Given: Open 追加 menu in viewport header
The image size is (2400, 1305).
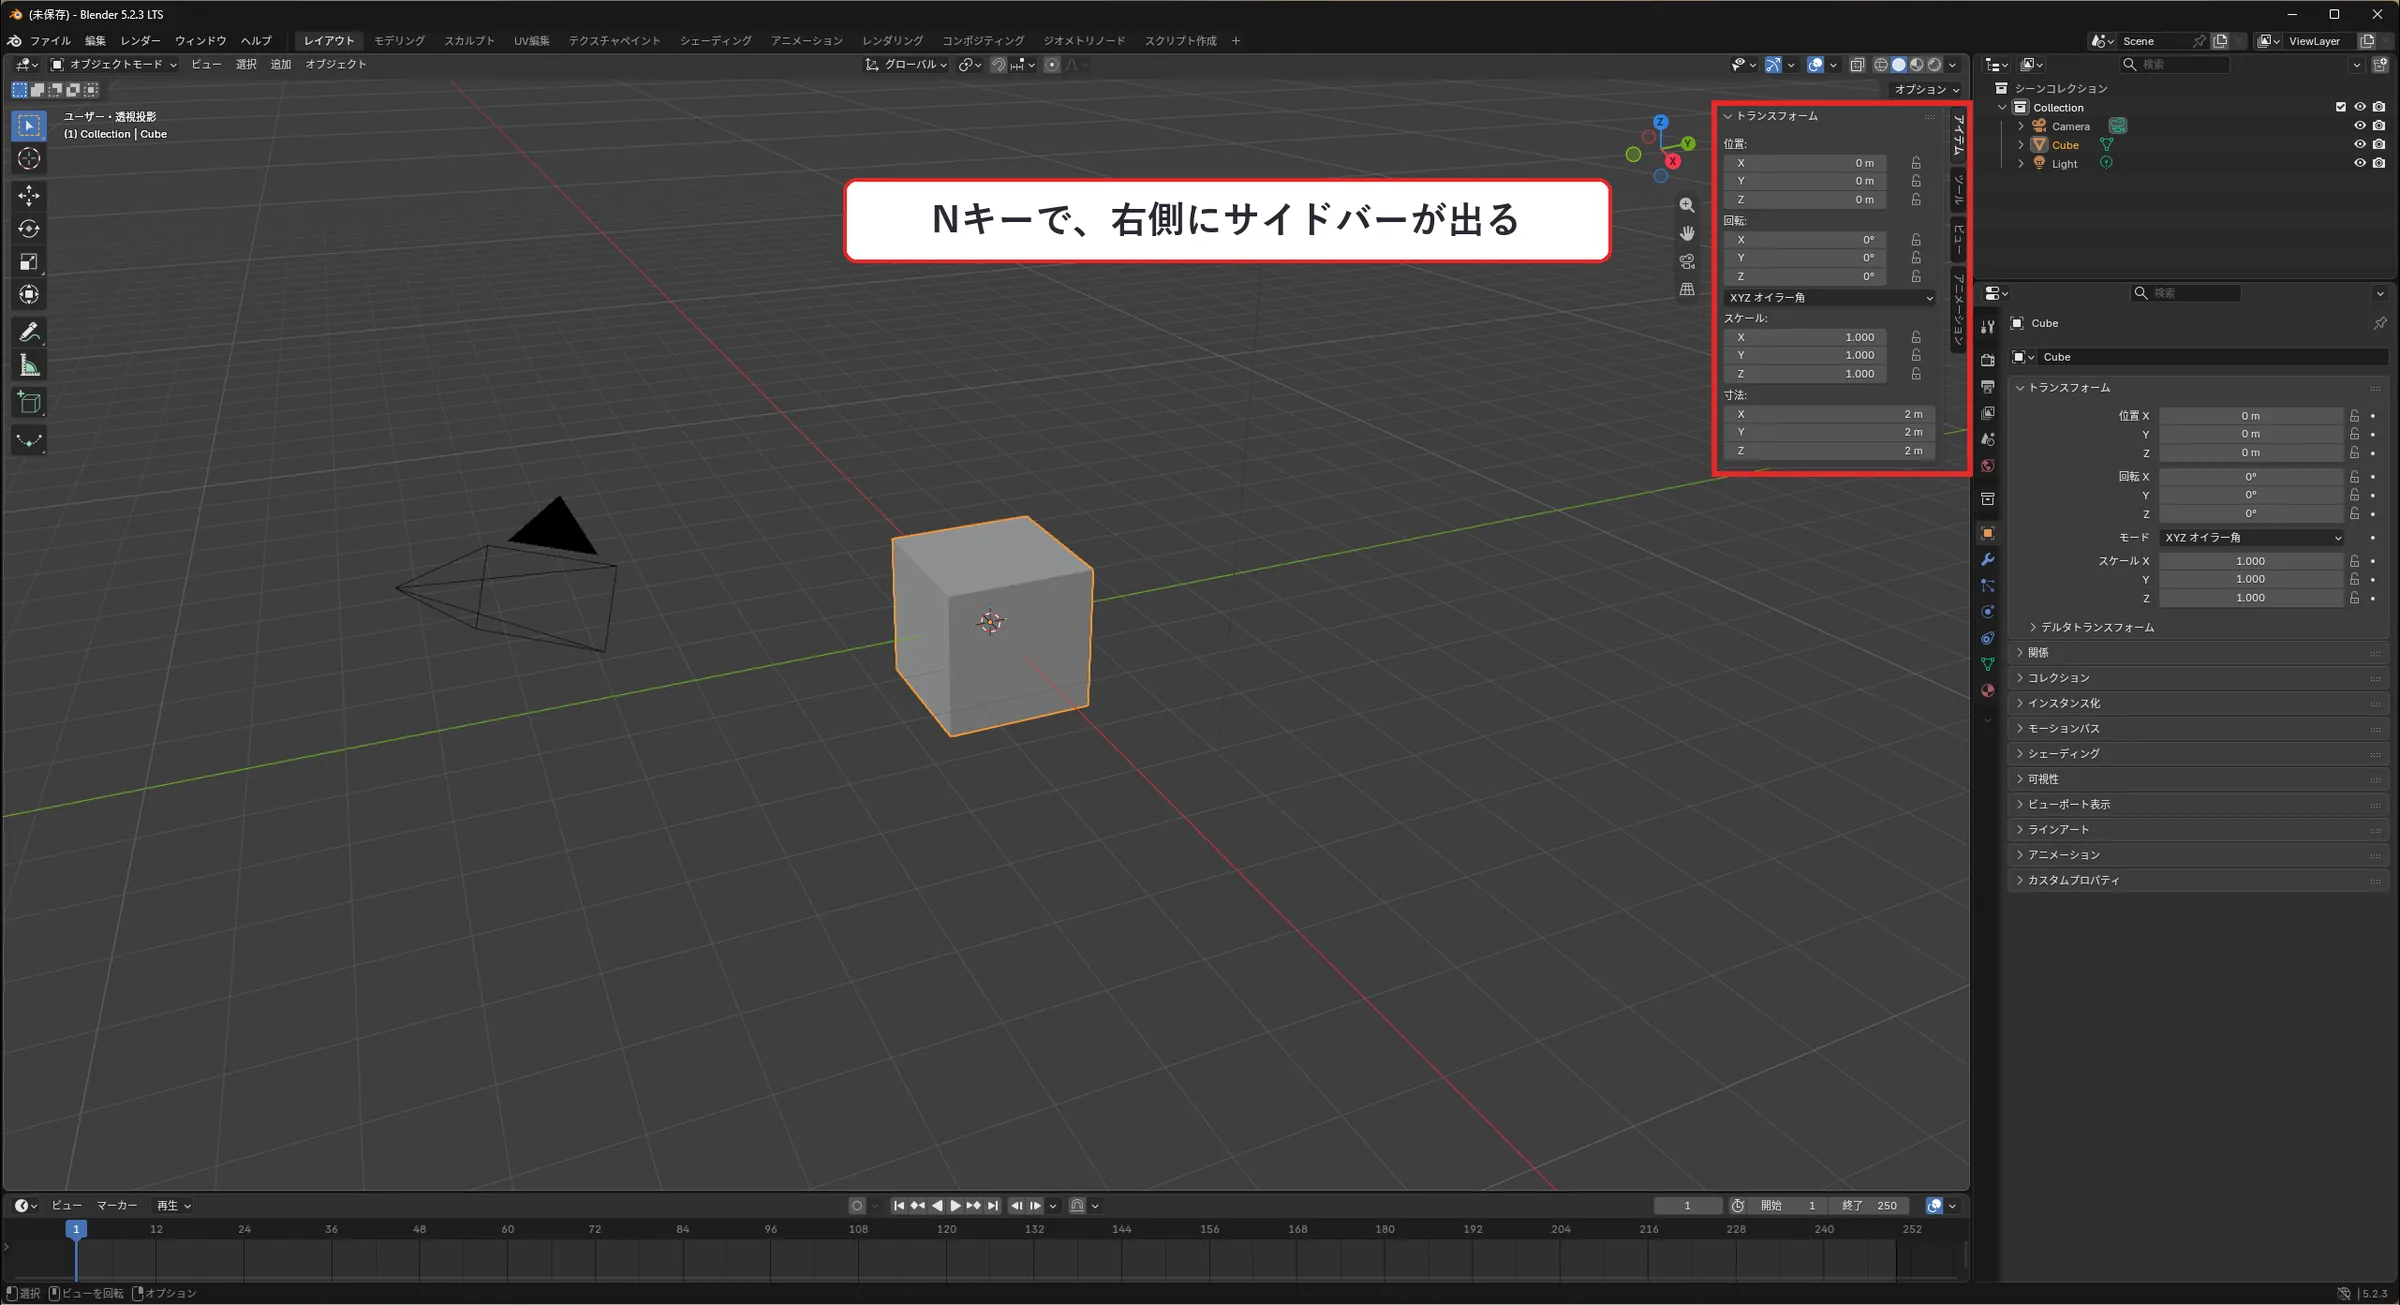Looking at the screenshot, I should [x=281, y=64].
